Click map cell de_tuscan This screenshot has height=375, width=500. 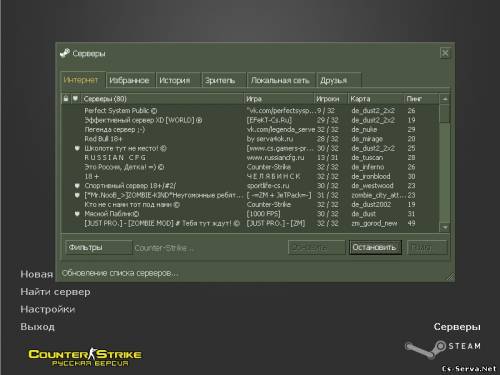point(367,158)
